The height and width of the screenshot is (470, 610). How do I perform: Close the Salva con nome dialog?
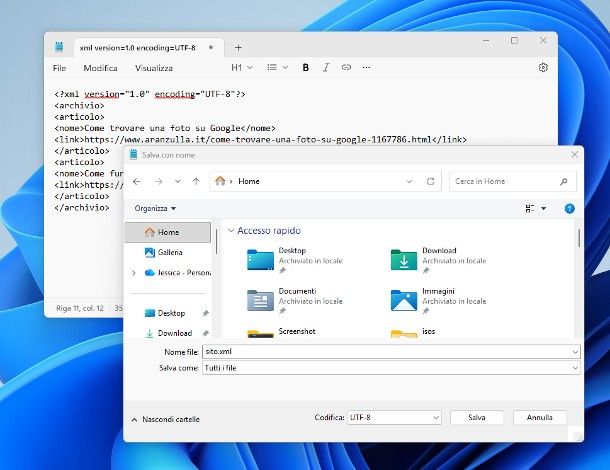574,155
